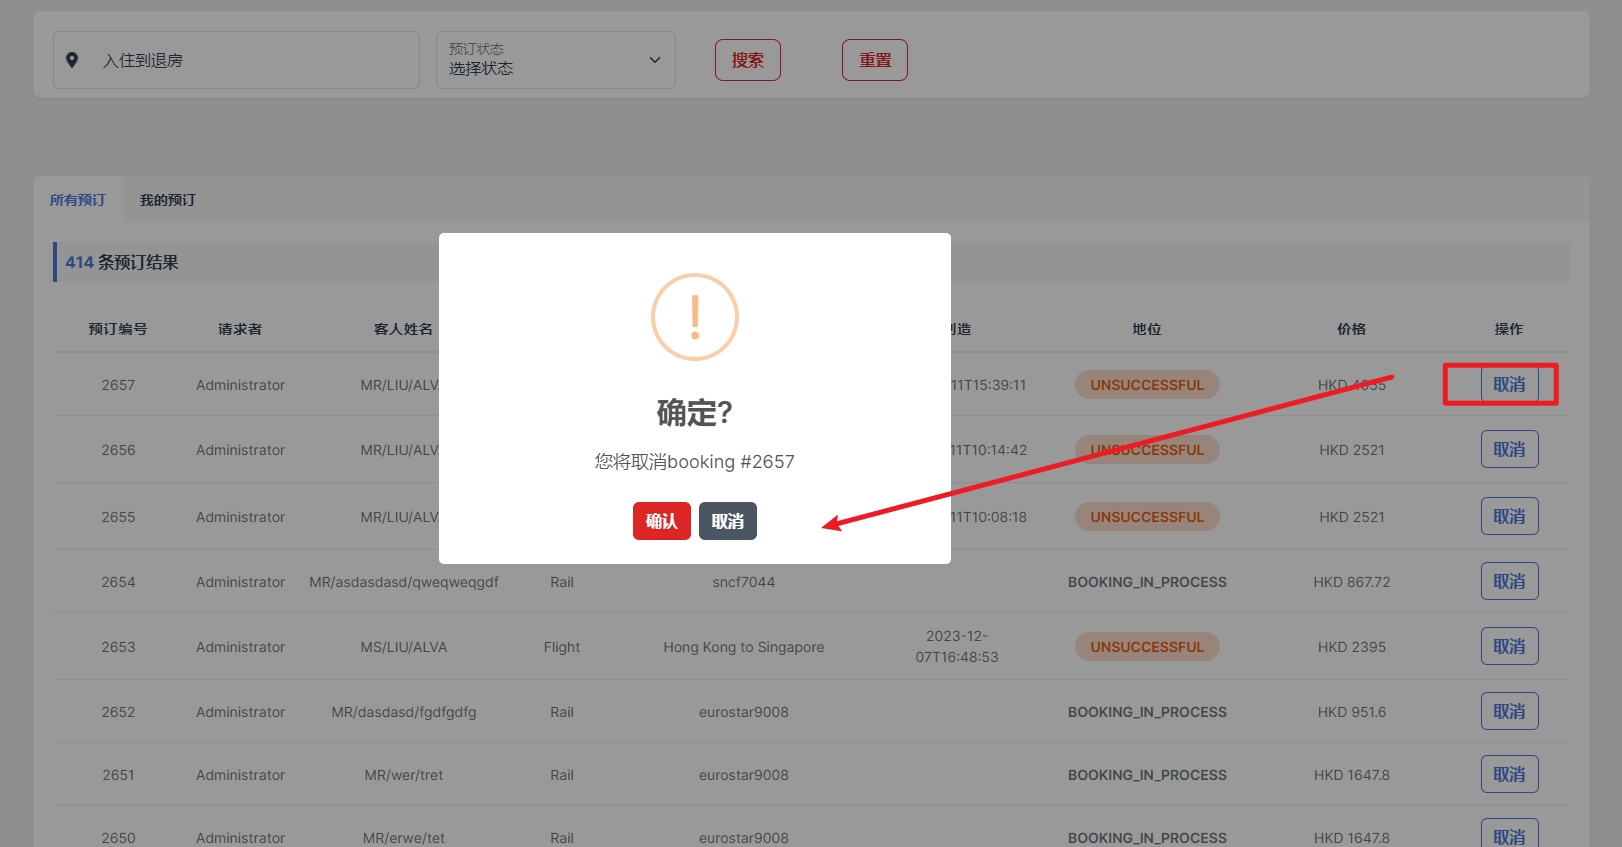Cancel booking 2654 via its 取消 button

pos(1509,582)
